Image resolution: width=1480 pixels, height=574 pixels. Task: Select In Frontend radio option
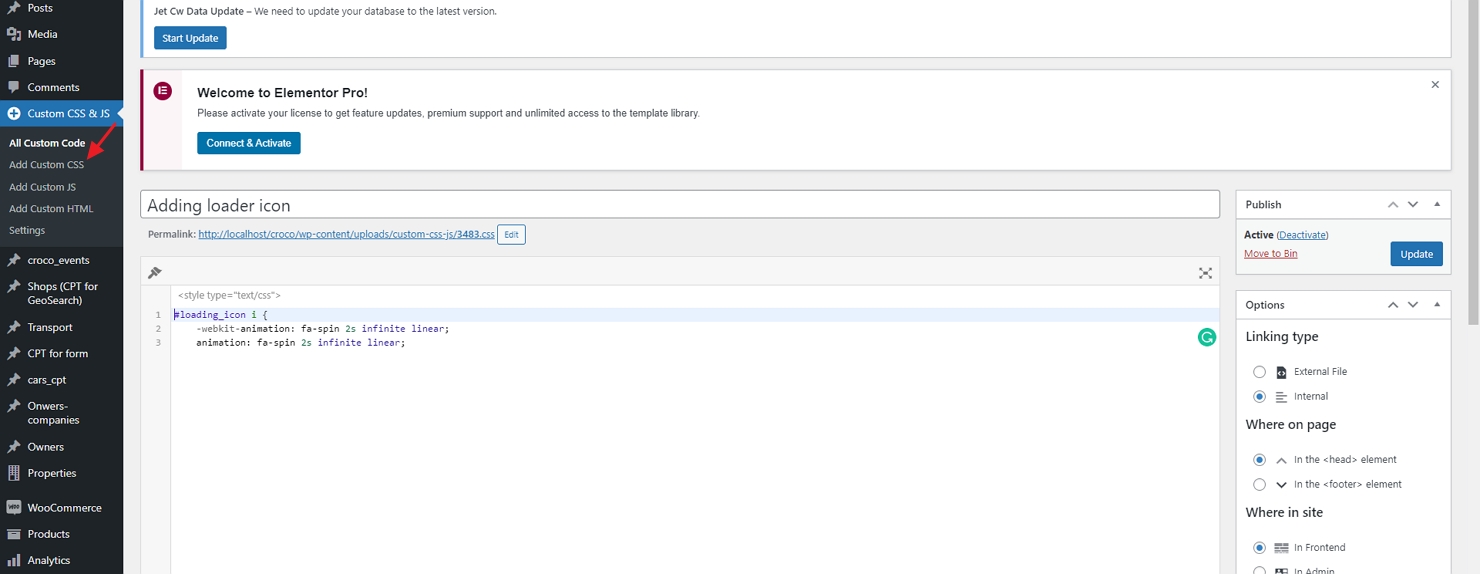[x=1260, y=548]
